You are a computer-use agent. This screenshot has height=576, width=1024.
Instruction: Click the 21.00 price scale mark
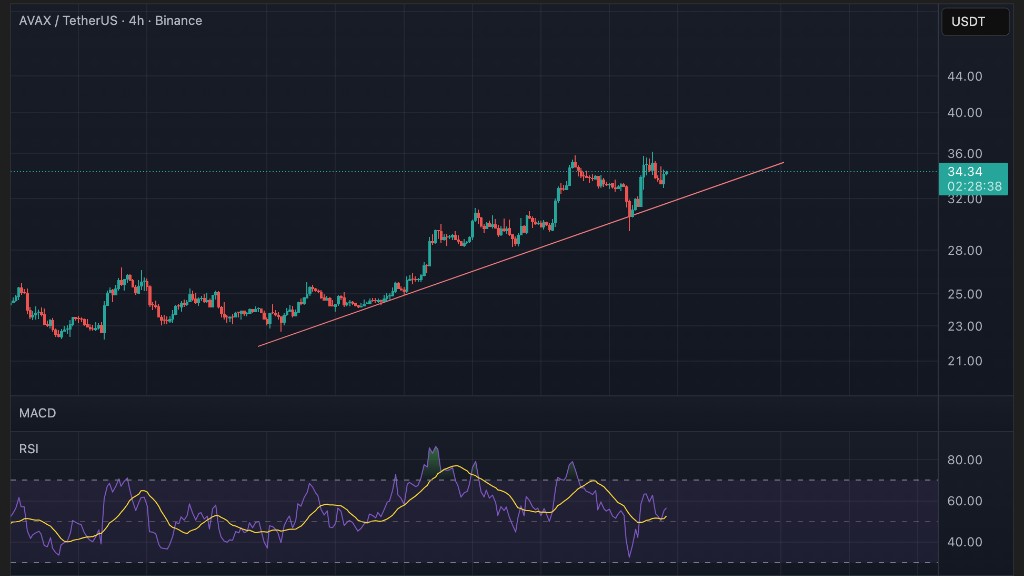point(964,361)
